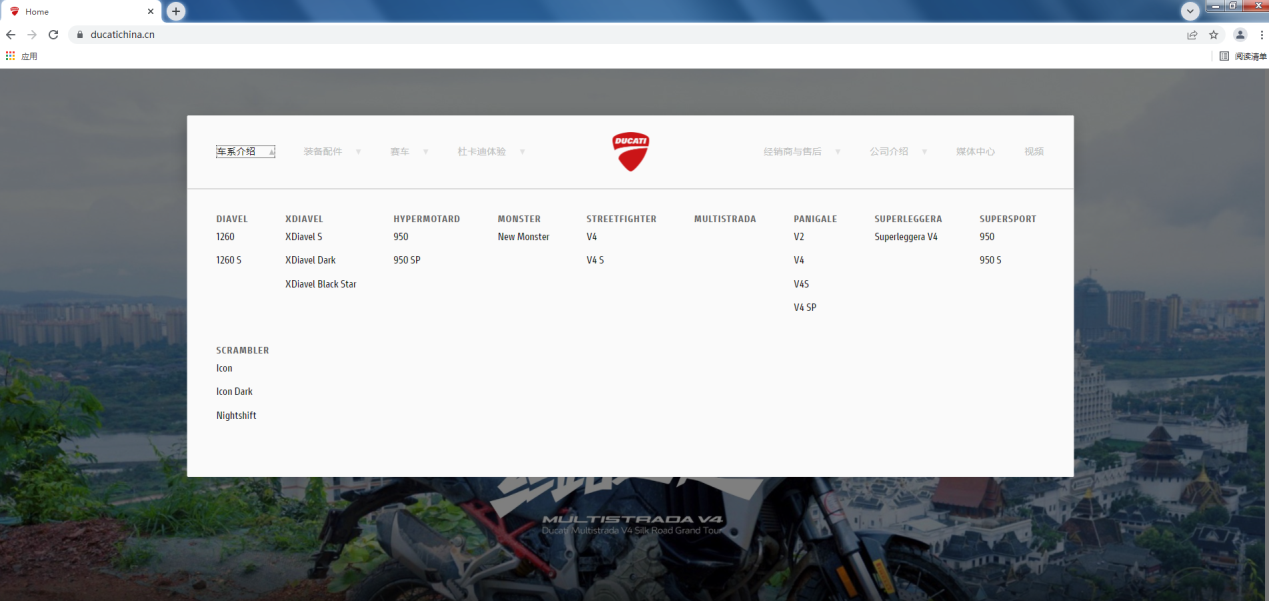
Task: Select the Home browser tab
Action: pyautogui.click(x=80, y=12)
